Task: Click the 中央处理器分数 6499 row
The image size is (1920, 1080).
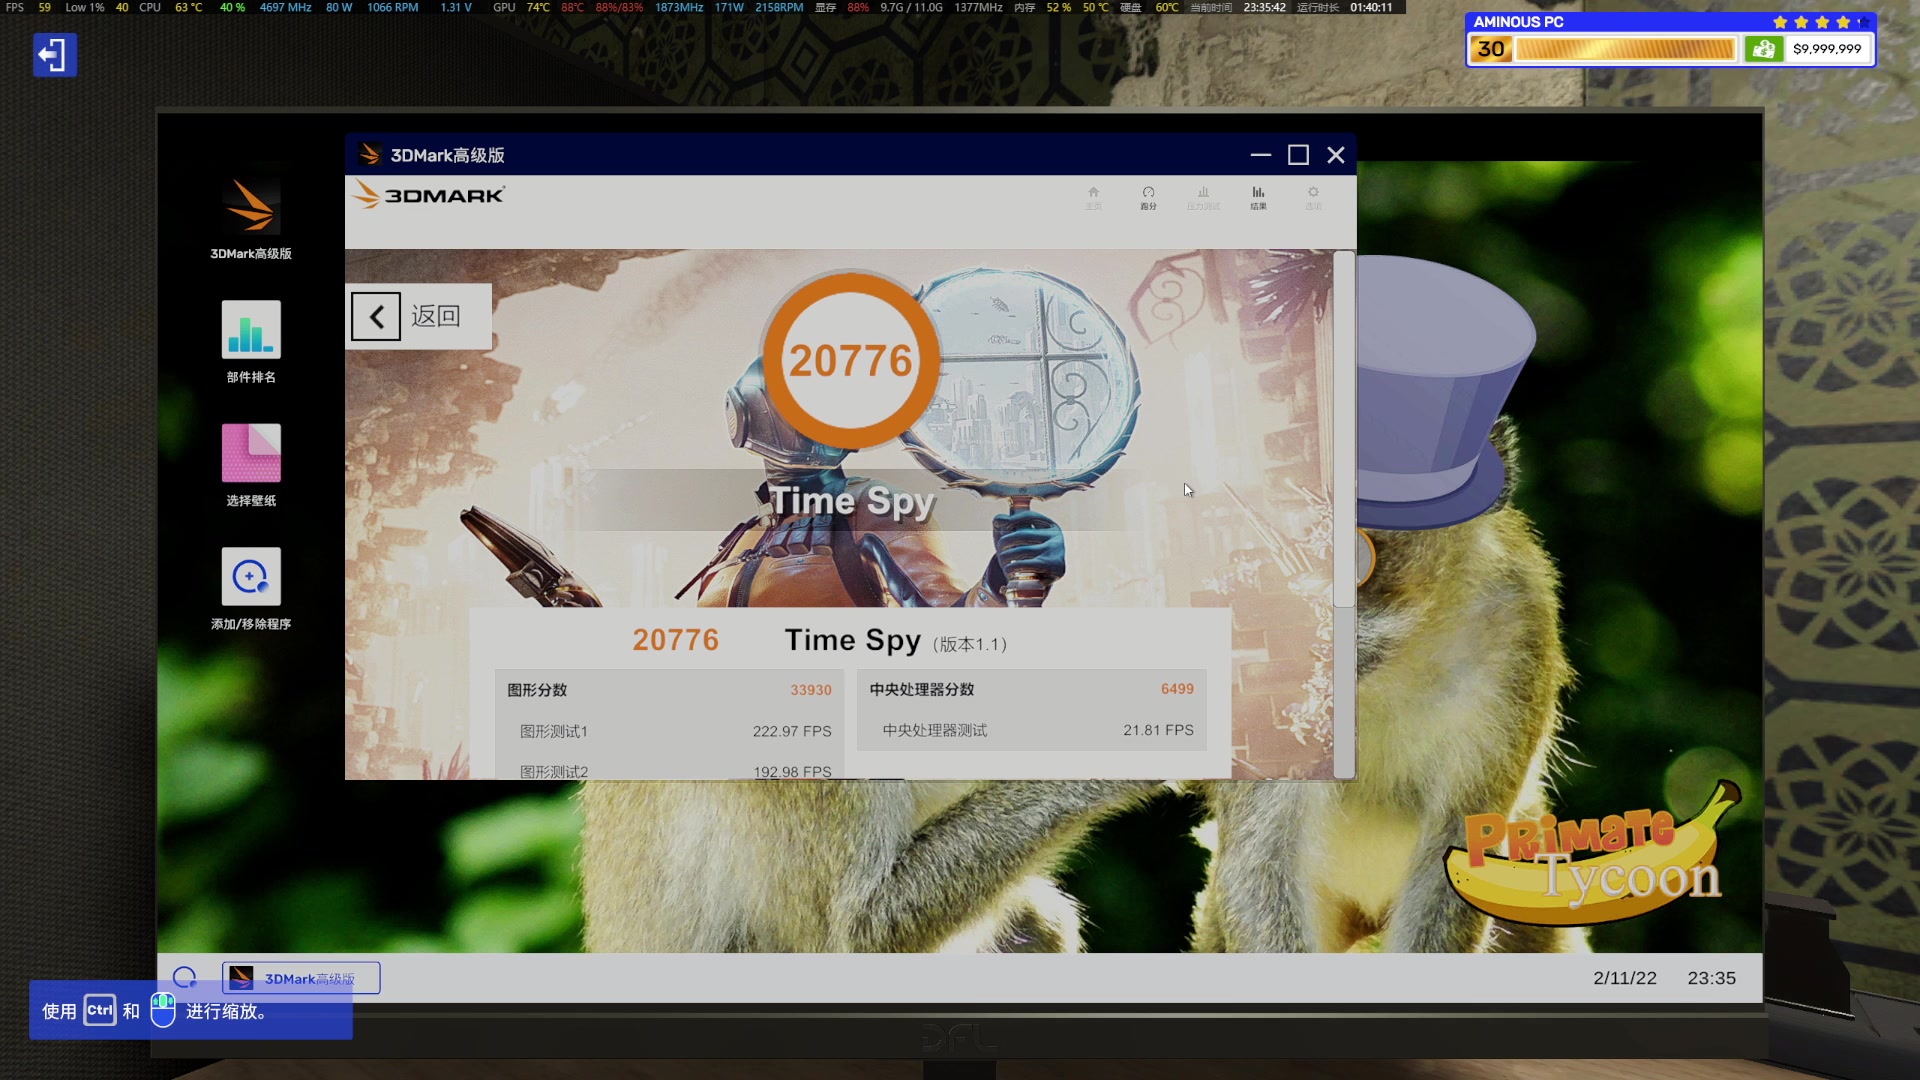Action: 1031,689
